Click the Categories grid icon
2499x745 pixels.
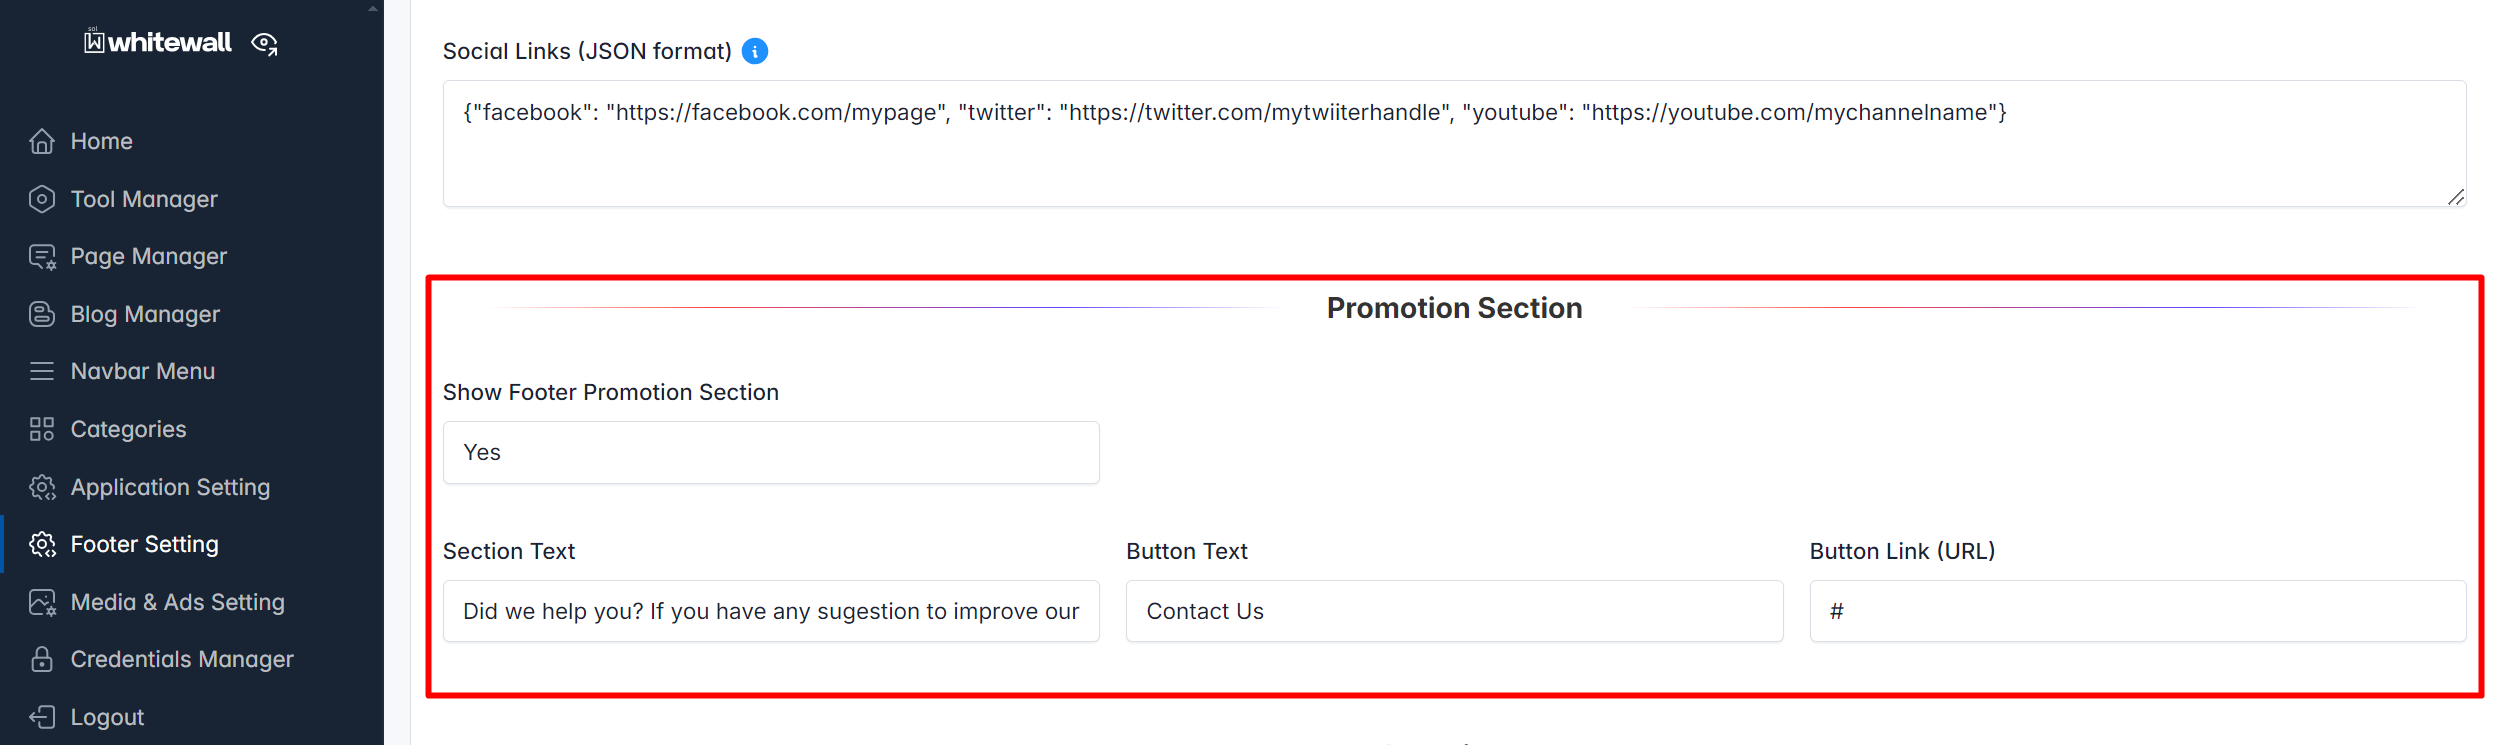[42, 429]
